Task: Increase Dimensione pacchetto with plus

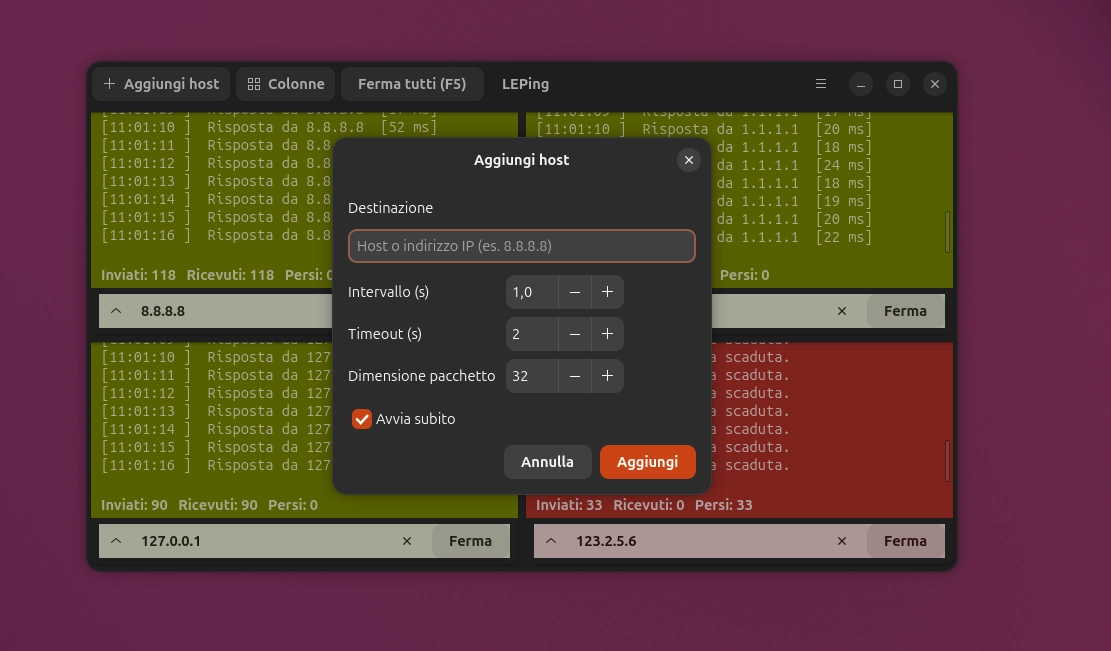Action: 607,376
